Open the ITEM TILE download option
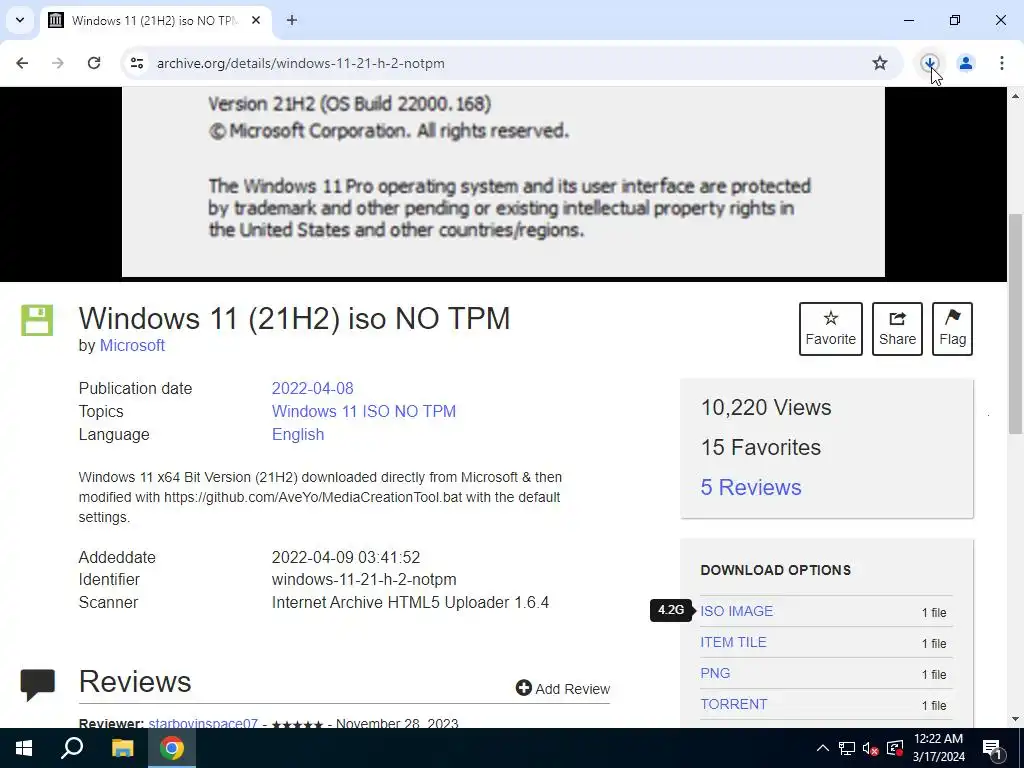The width and height of the screenshot is (1024, 768). (733, 642)
